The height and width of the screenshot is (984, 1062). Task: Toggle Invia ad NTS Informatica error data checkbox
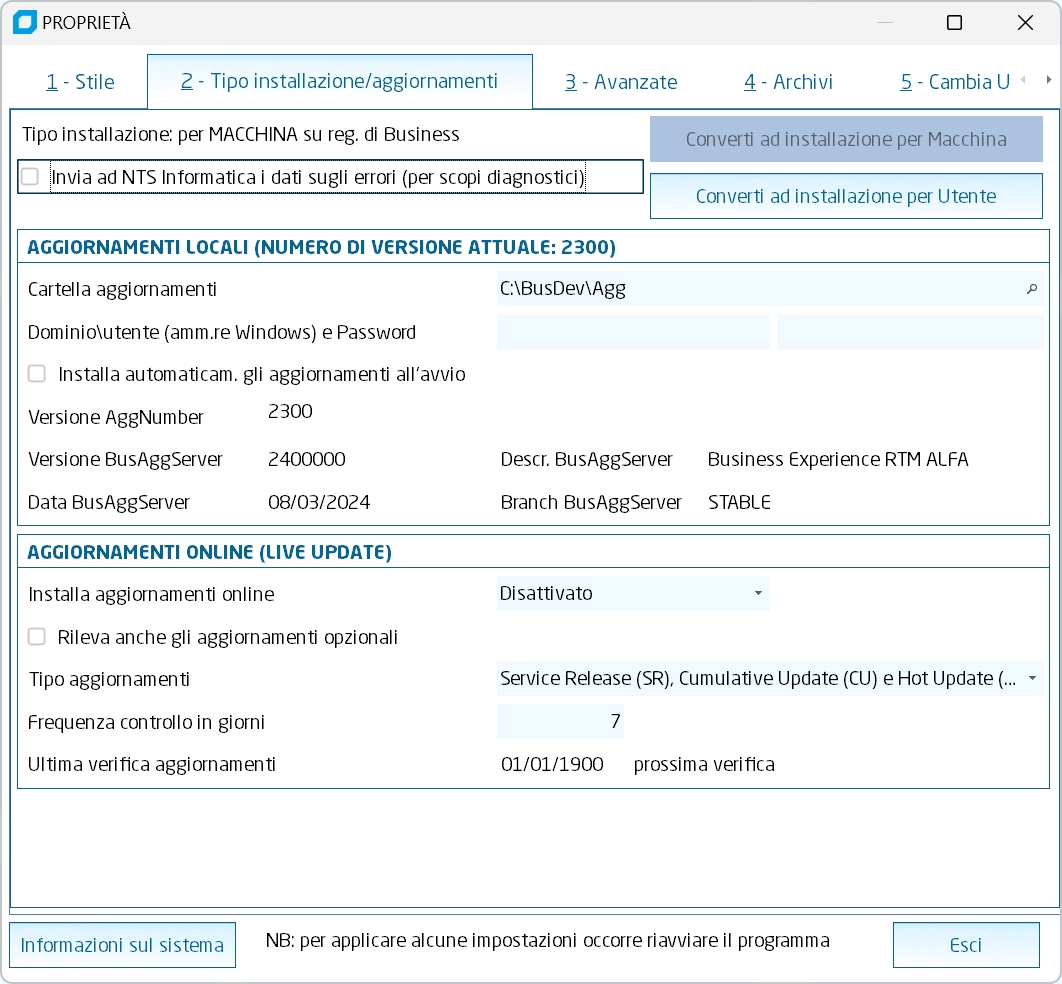(30, 177)
